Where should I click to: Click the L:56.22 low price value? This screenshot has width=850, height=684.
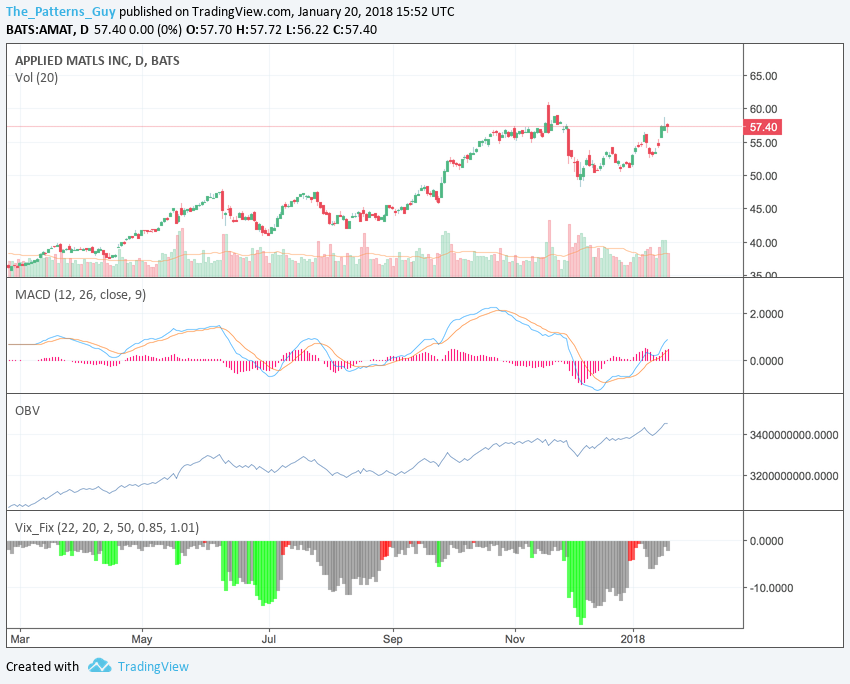pyautogui.click(x=307, y=30)
